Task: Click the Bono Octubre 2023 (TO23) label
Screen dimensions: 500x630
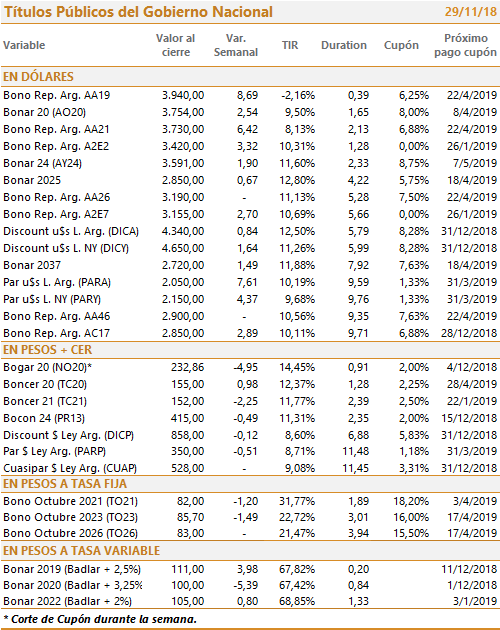Action: click(70, 517)
